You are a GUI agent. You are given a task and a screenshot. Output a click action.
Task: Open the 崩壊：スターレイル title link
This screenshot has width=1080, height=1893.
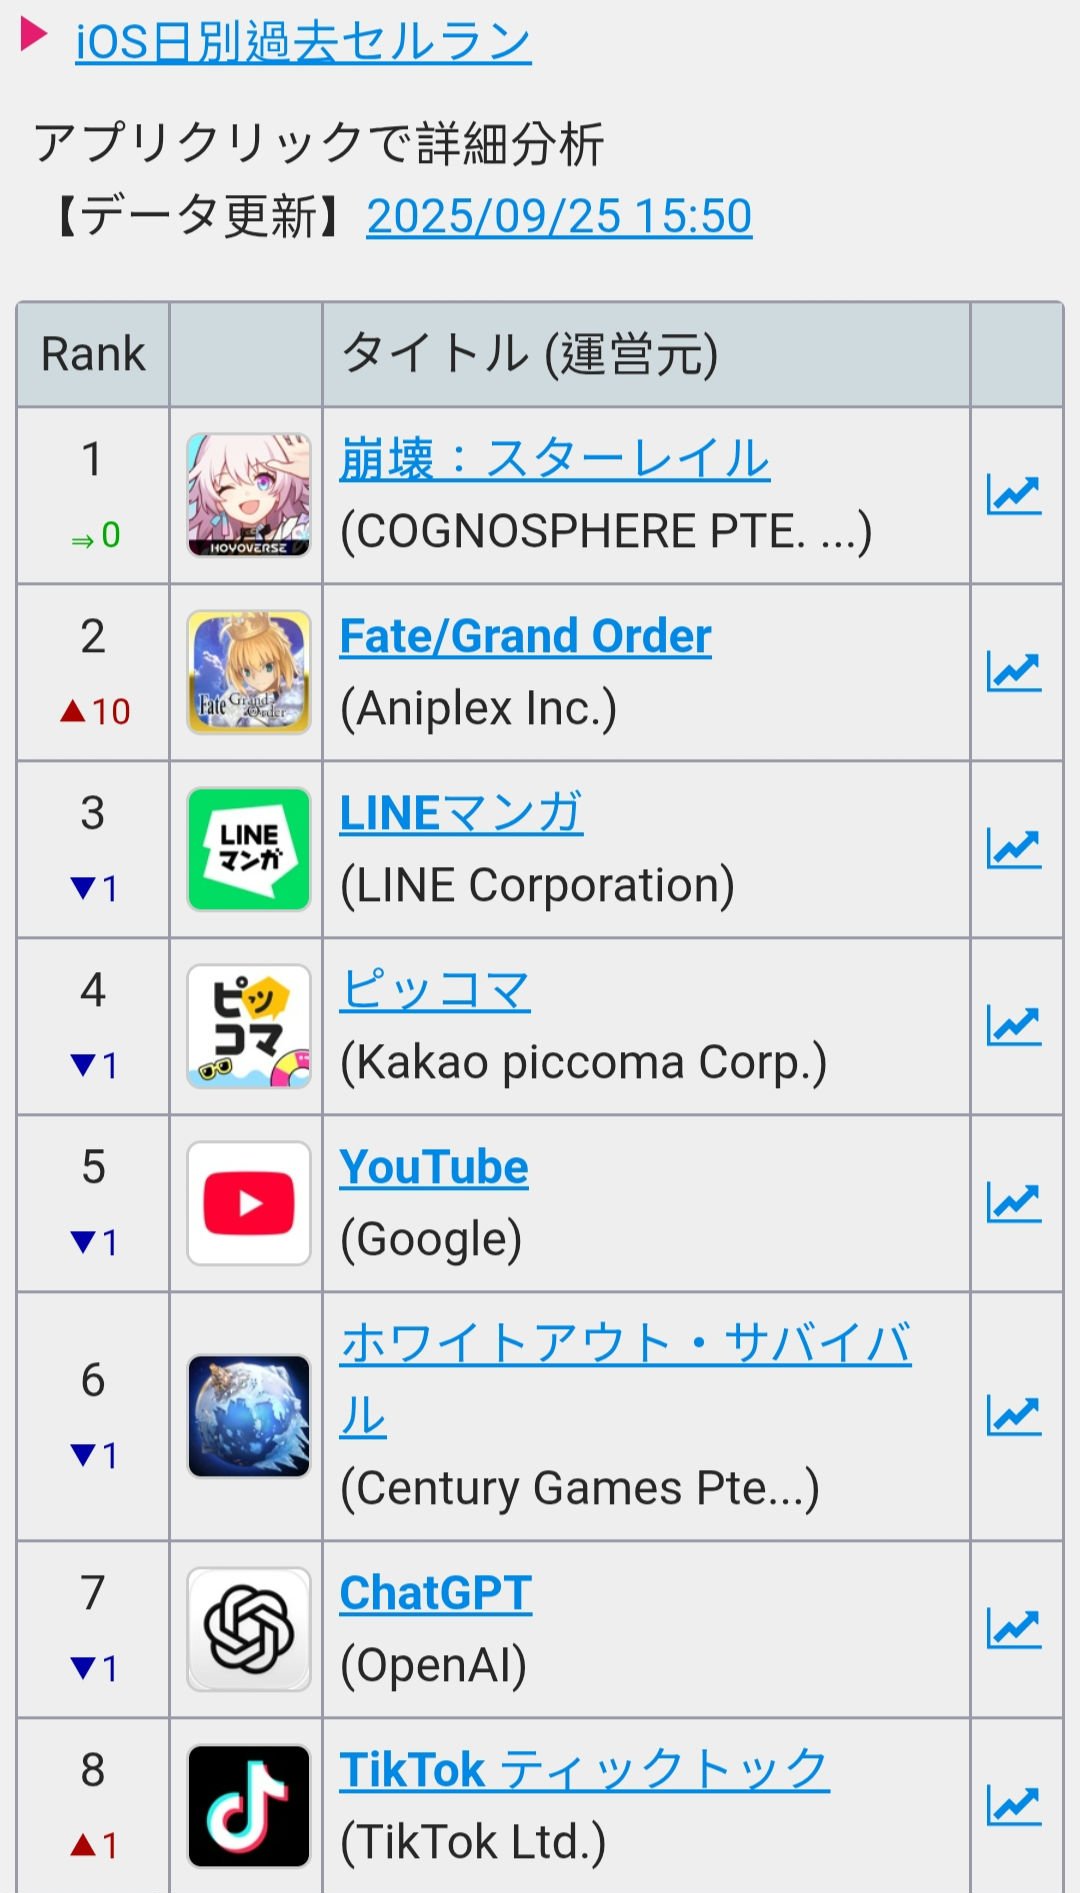pyautogui.click(x=555, y=460)
